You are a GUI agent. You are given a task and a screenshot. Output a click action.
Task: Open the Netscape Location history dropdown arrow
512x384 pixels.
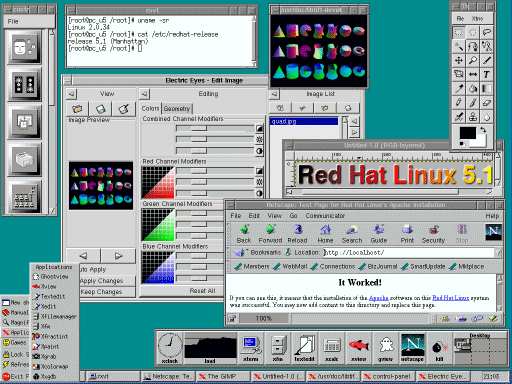[498, 253]
